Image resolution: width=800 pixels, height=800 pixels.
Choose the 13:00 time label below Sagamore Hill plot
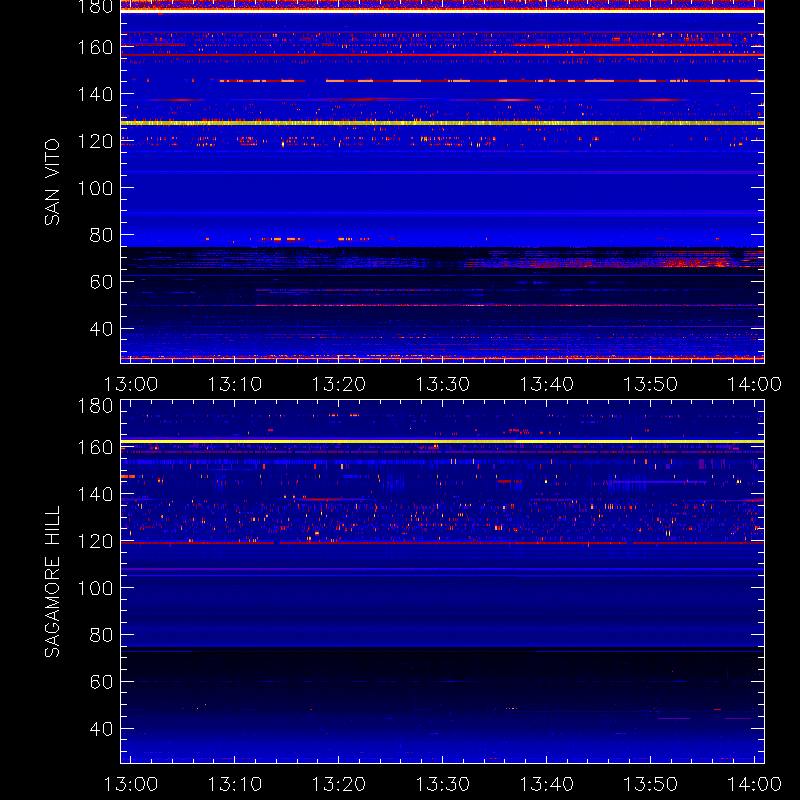(x=131, y=784)
